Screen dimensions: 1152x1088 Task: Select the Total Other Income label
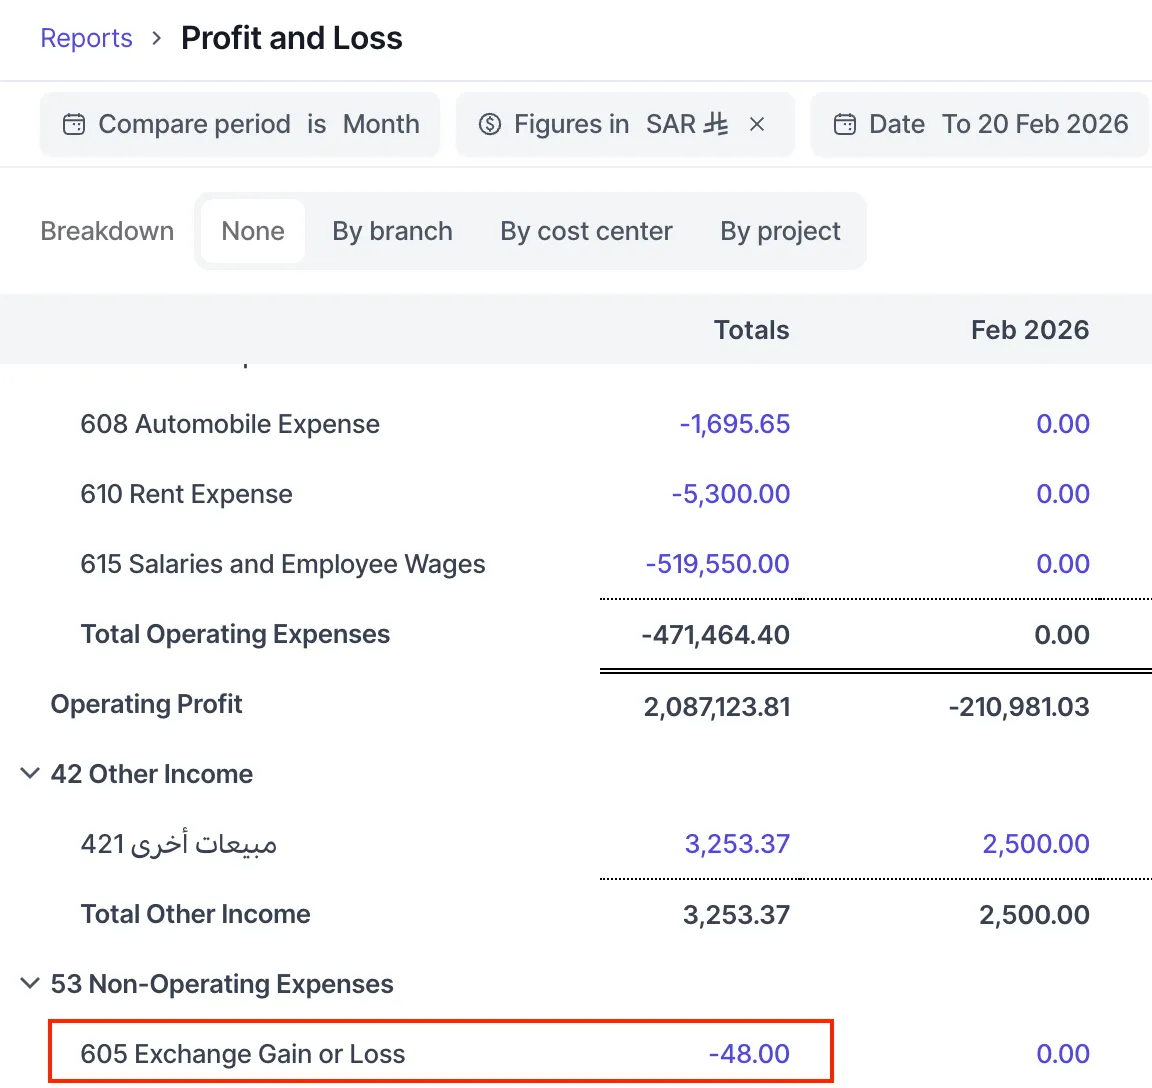coord(195,914)
